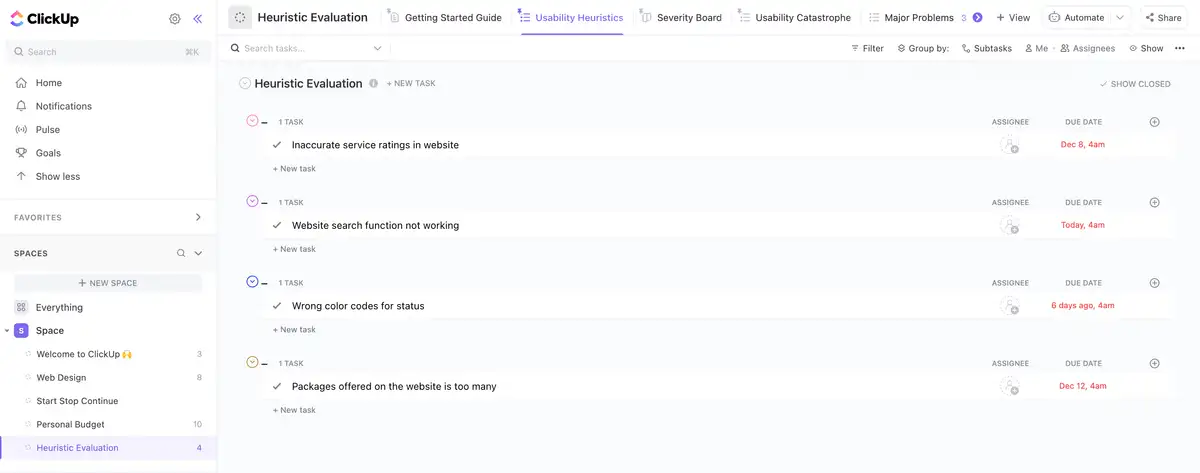Open the sidebar settings gear
This screenshot has height=473, width=1200.
coord(175,18)
